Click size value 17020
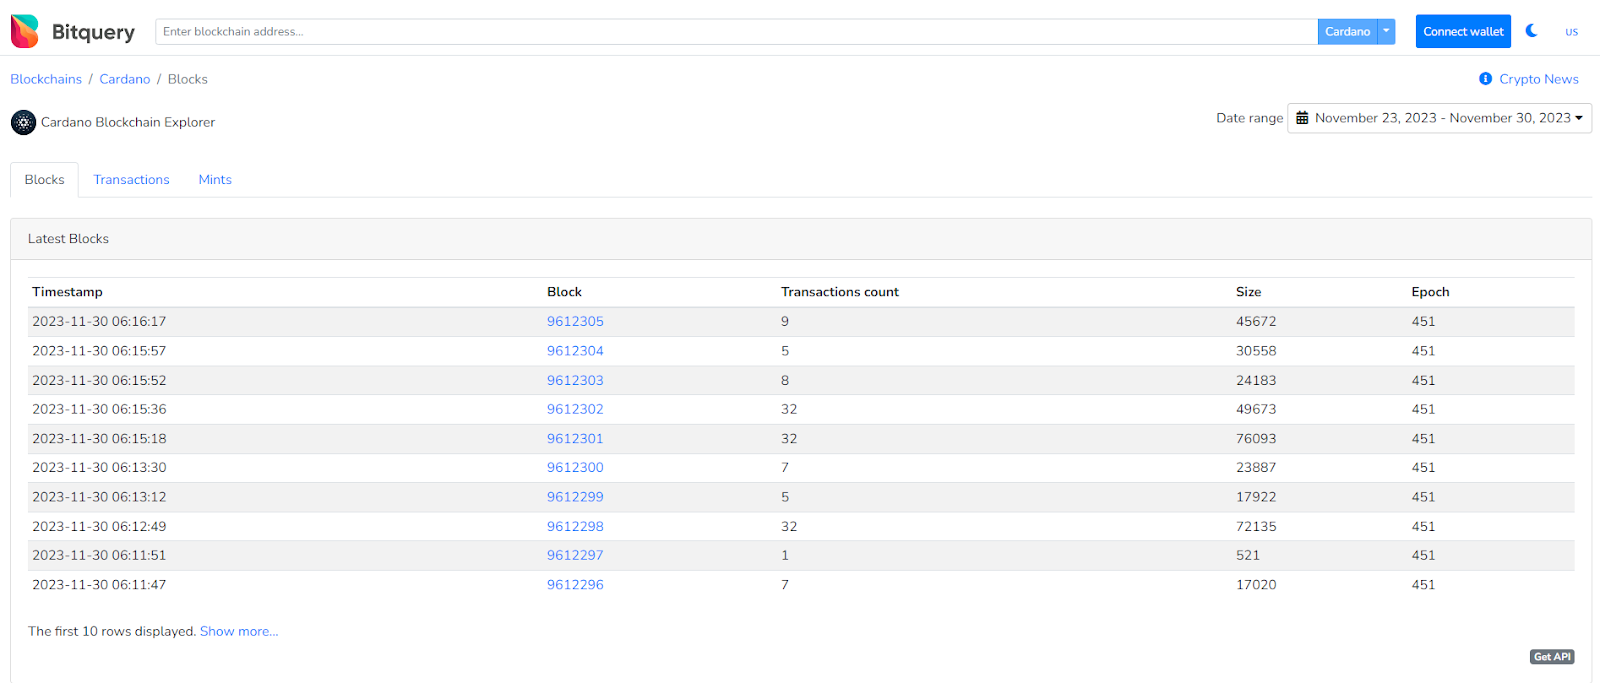The width and height of the screenshot is (1600, 683). (1256, 584)
